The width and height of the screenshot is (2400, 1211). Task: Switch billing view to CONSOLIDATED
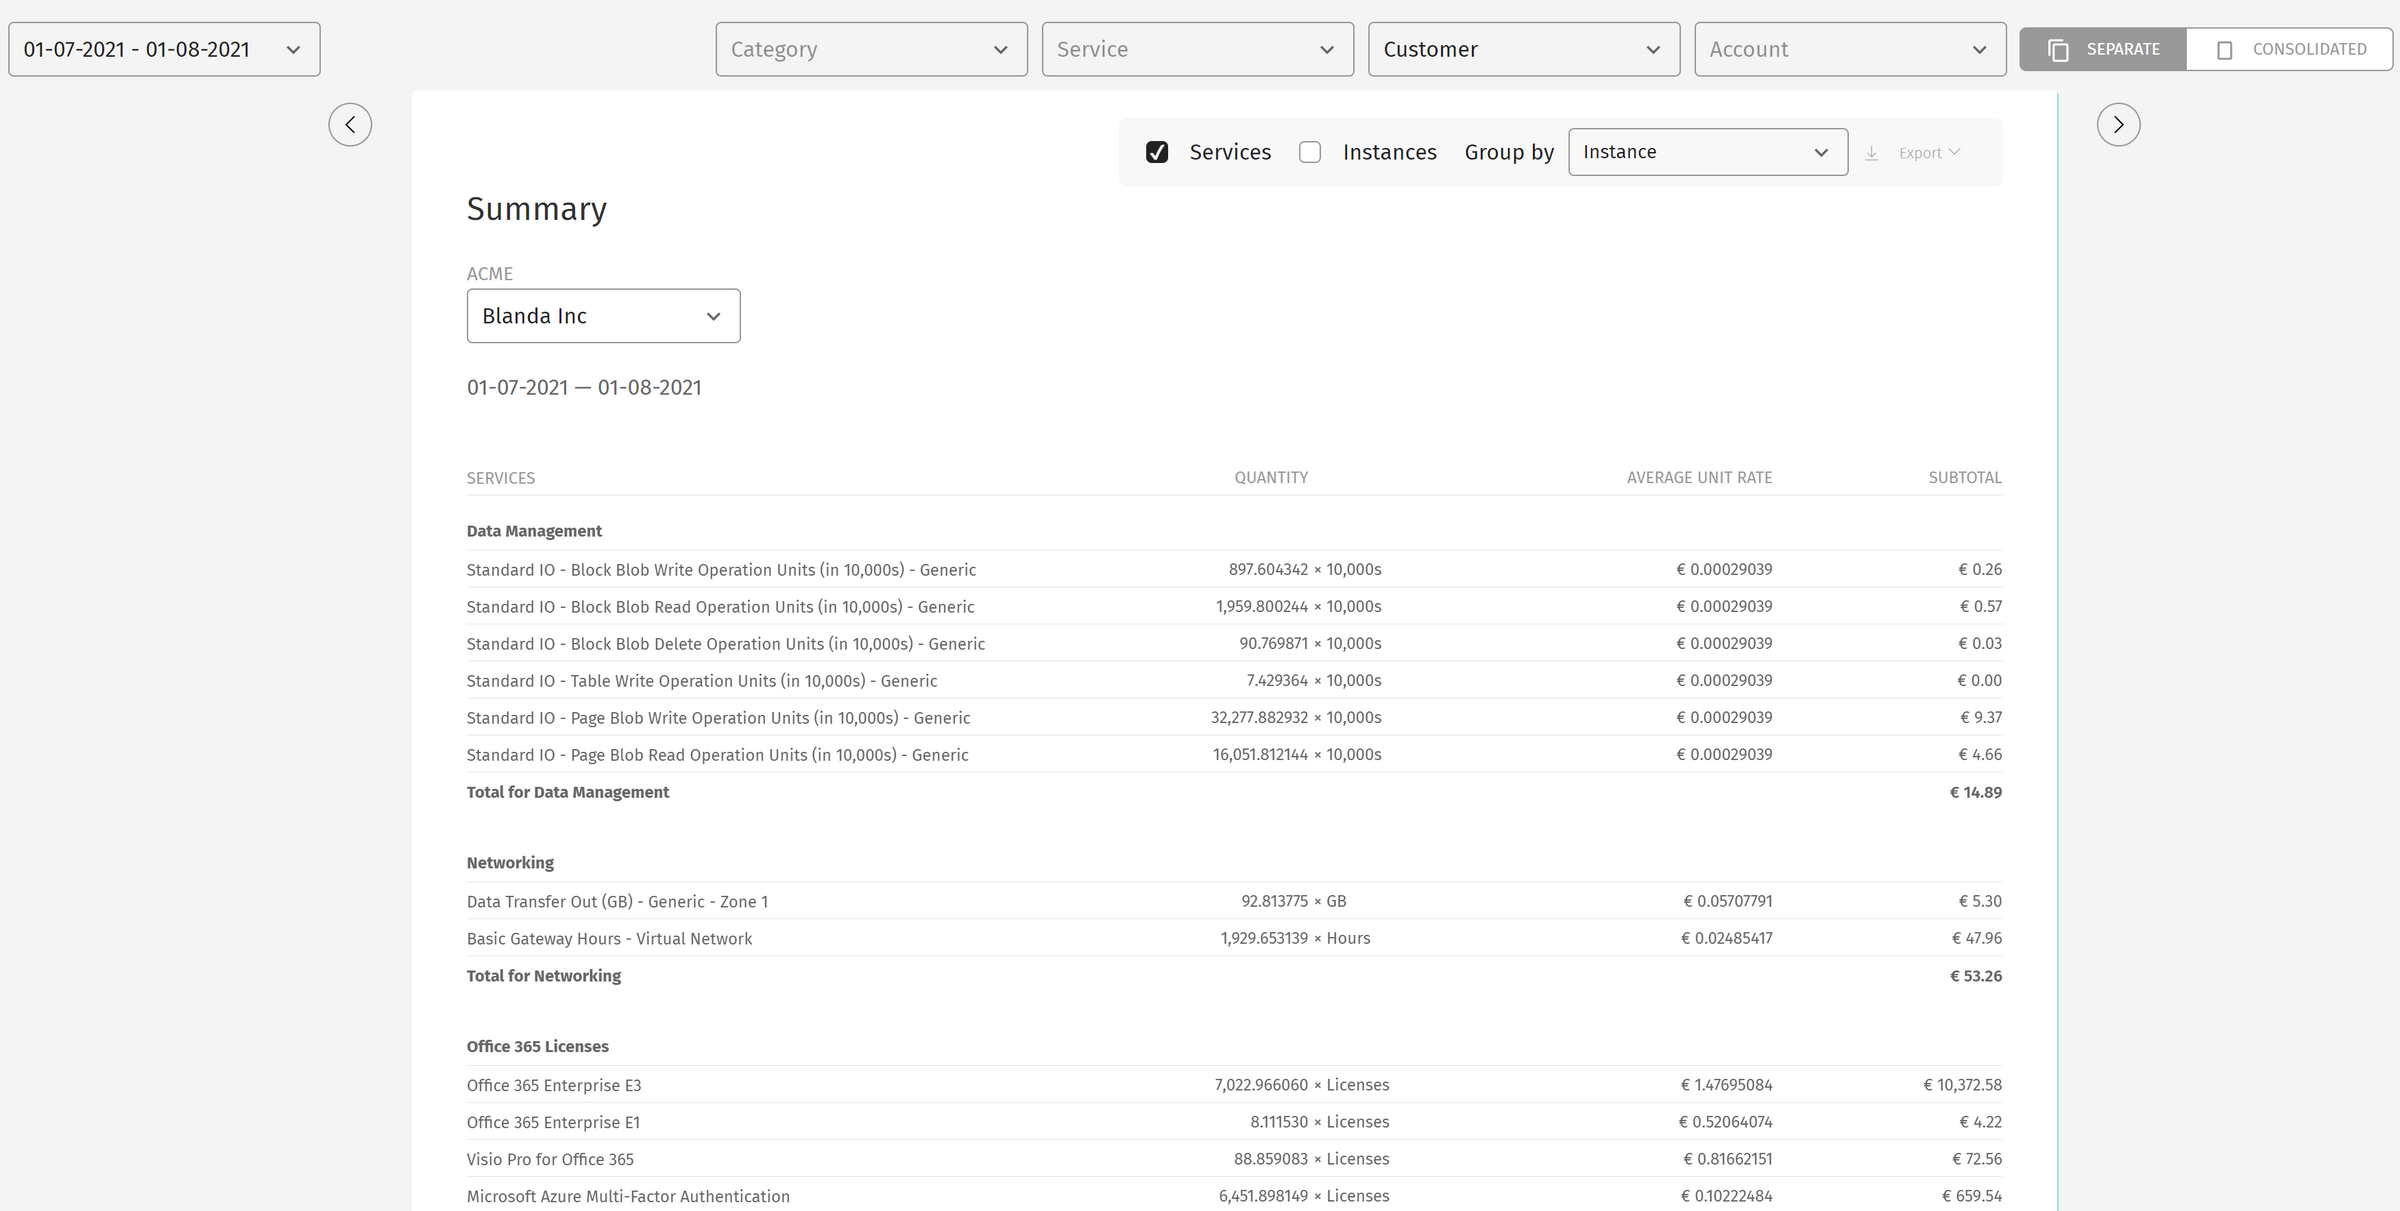[x=2290, y=48]
